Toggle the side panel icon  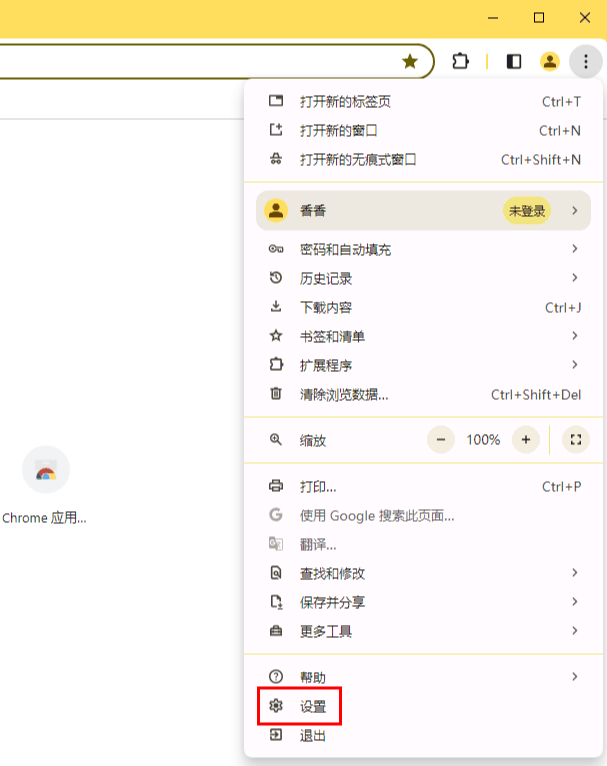pos(514,62)
